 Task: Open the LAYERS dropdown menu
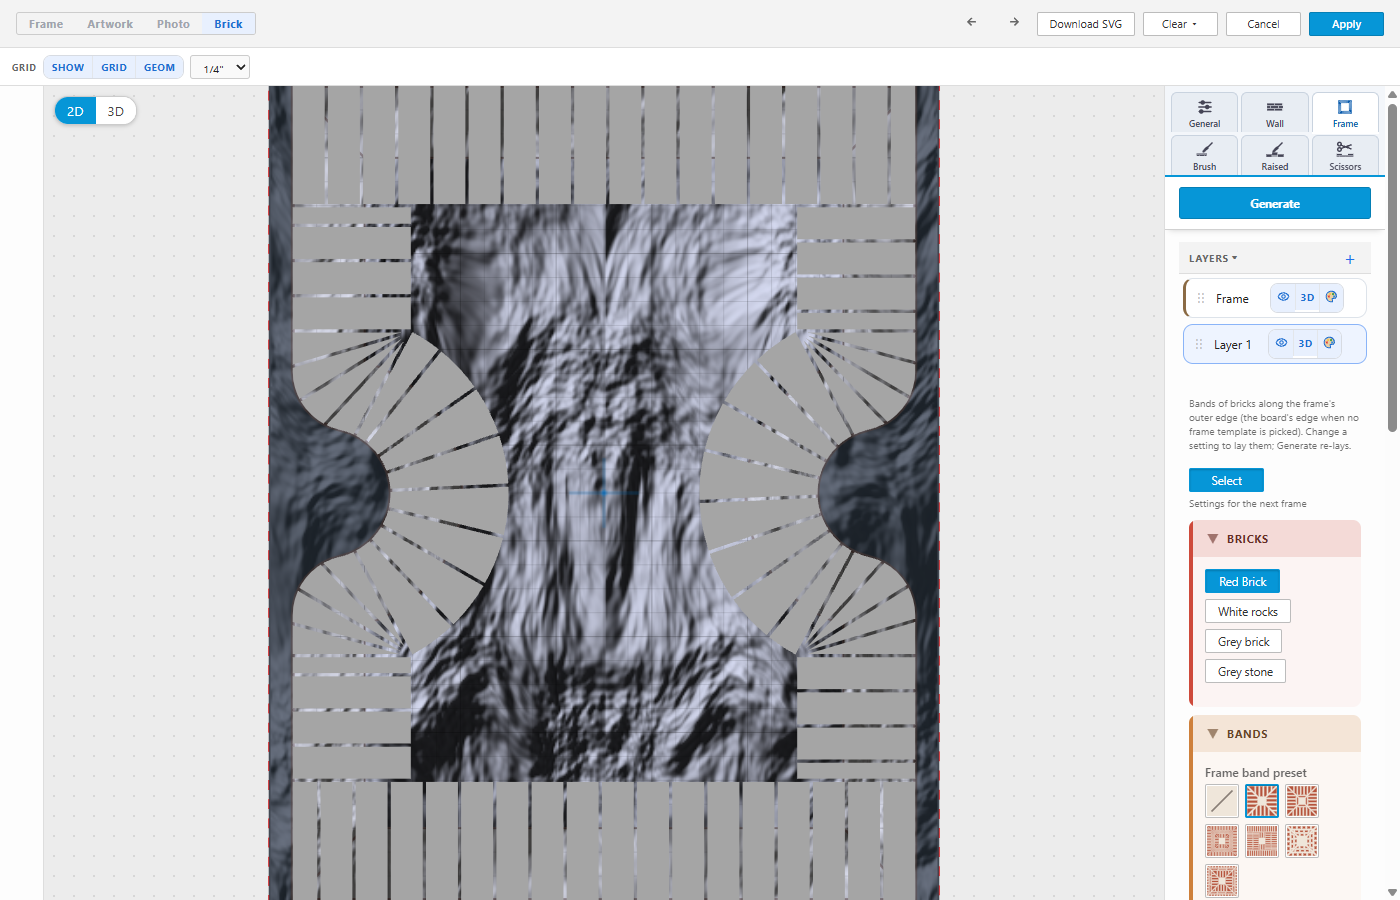click(x=1213, y=258)
